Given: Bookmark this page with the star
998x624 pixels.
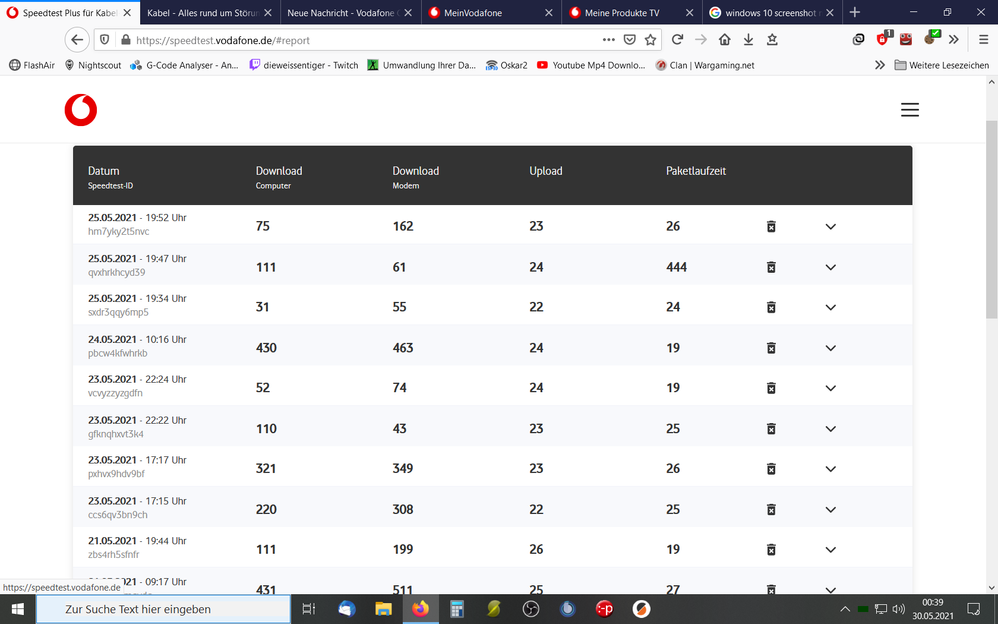Looking at the screenshot, I should tap(650, 40).
